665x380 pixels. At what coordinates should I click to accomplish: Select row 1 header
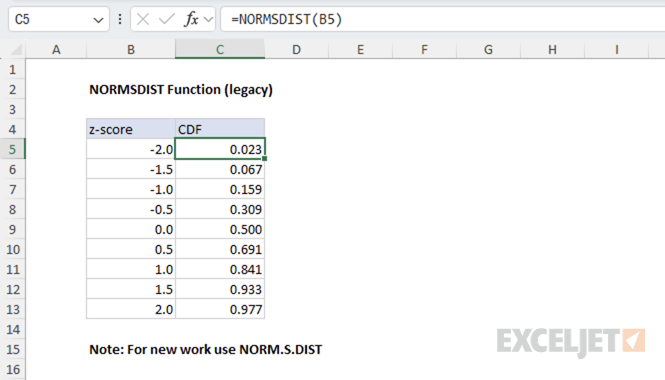[13, 69]
